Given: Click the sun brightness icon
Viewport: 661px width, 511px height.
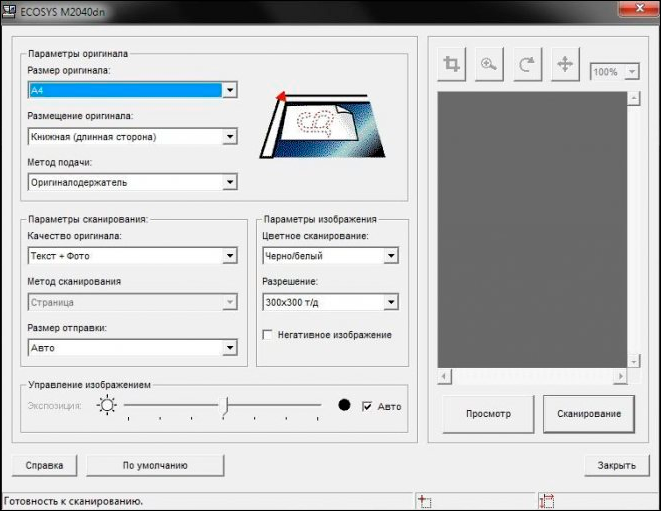Looking at the screenshot, I should tap(106, 405).
